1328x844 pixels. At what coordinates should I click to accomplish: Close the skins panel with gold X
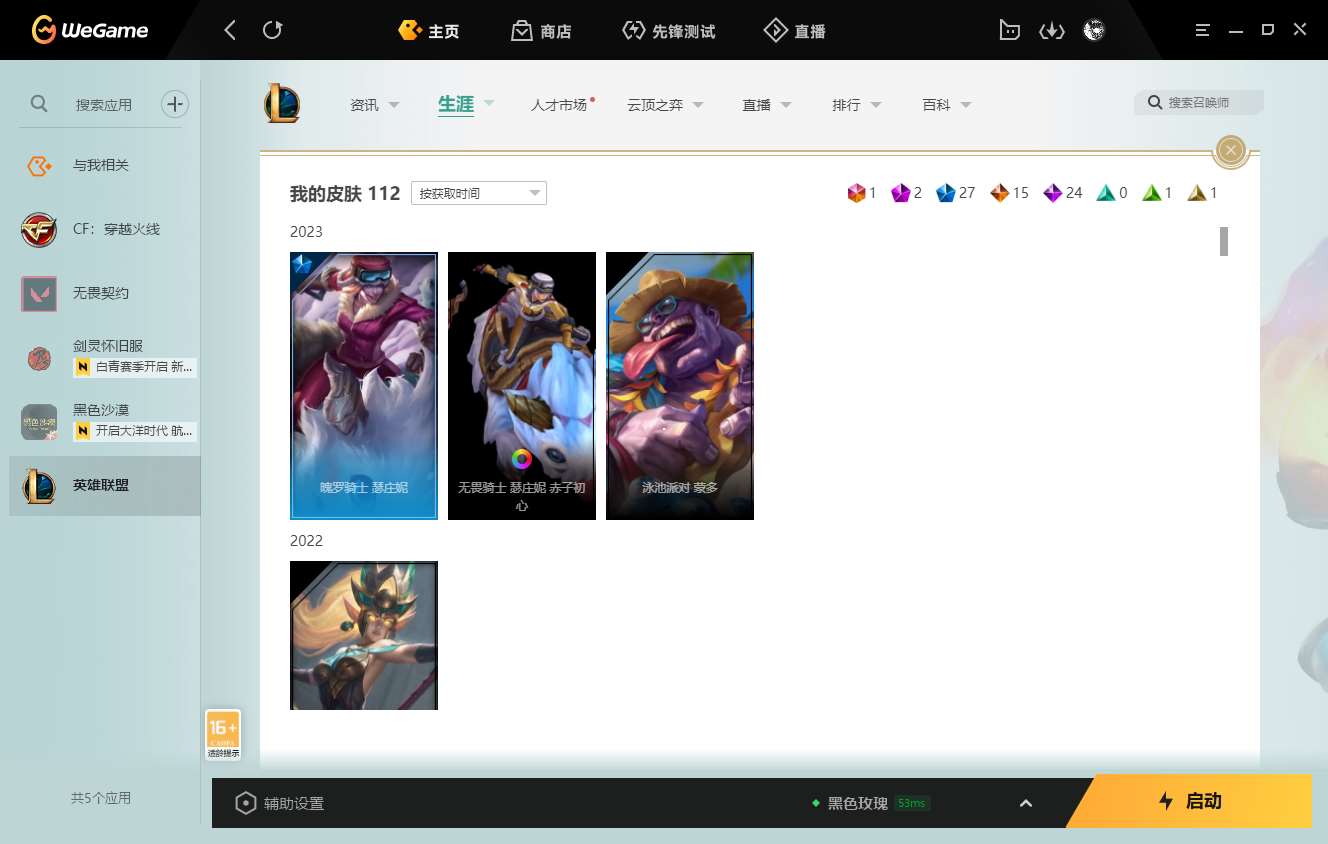click(1231, 151)
